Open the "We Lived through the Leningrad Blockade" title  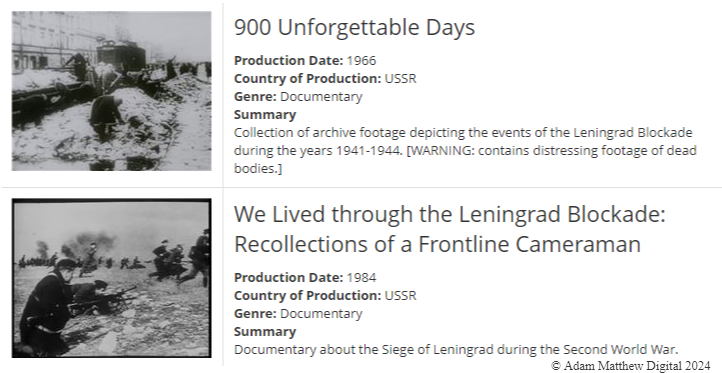click(x=450, y=214)
